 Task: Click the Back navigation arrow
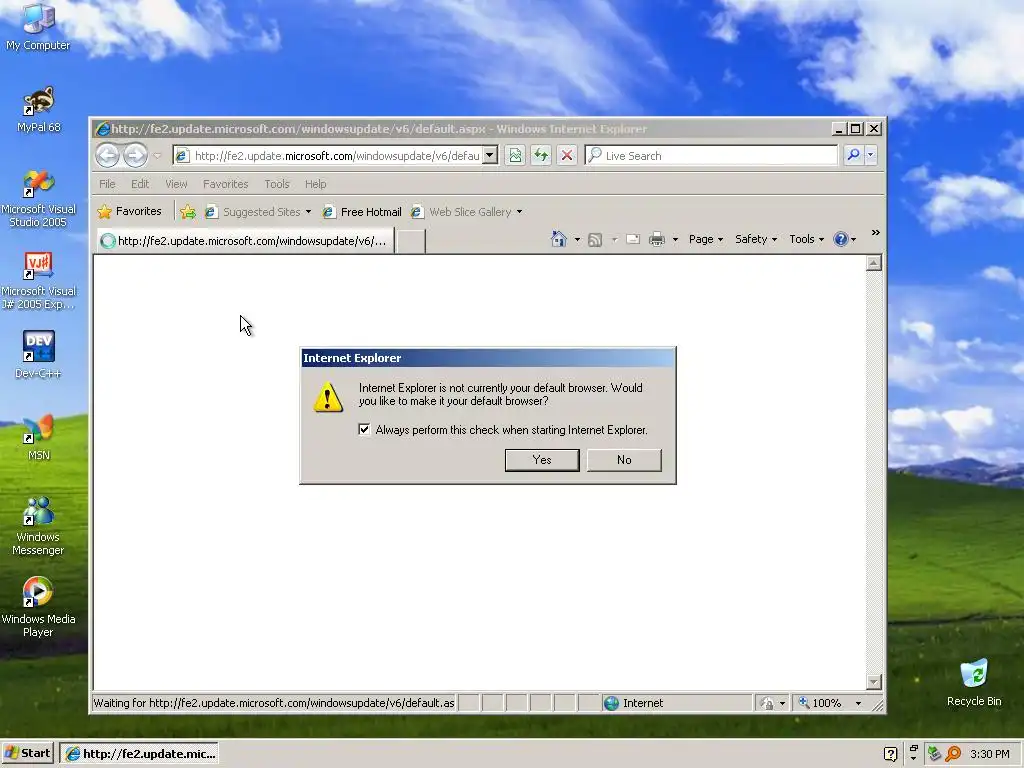click(108, 155)
